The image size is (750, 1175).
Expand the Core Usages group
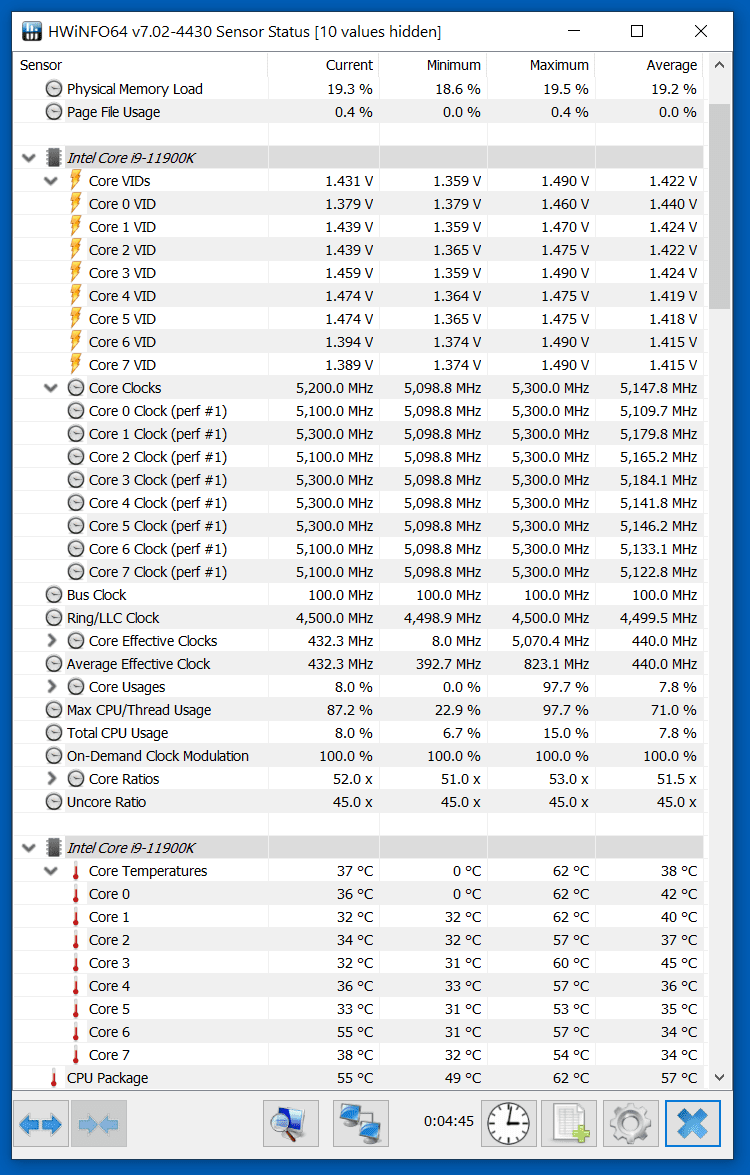51,687
